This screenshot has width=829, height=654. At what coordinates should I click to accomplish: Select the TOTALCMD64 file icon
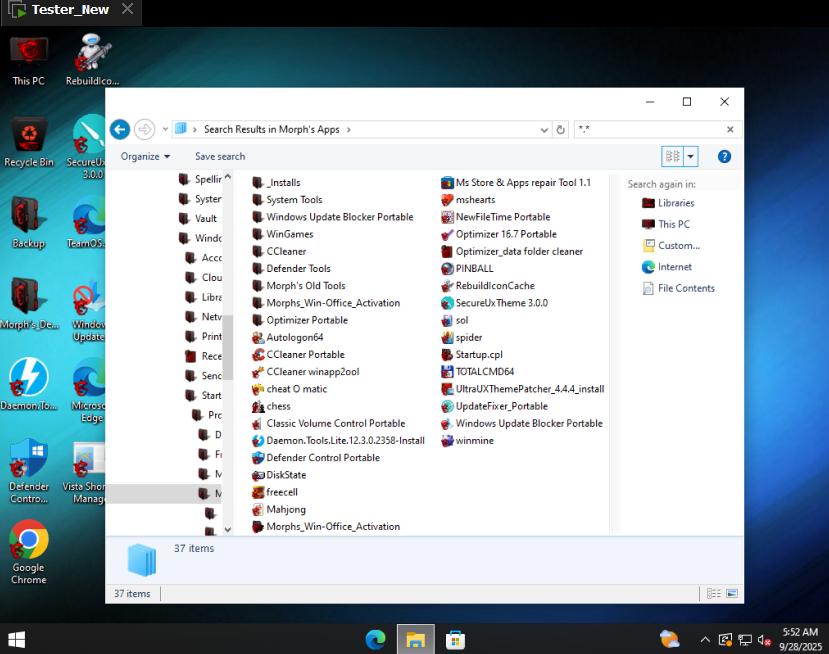click(x=448, y=372)
